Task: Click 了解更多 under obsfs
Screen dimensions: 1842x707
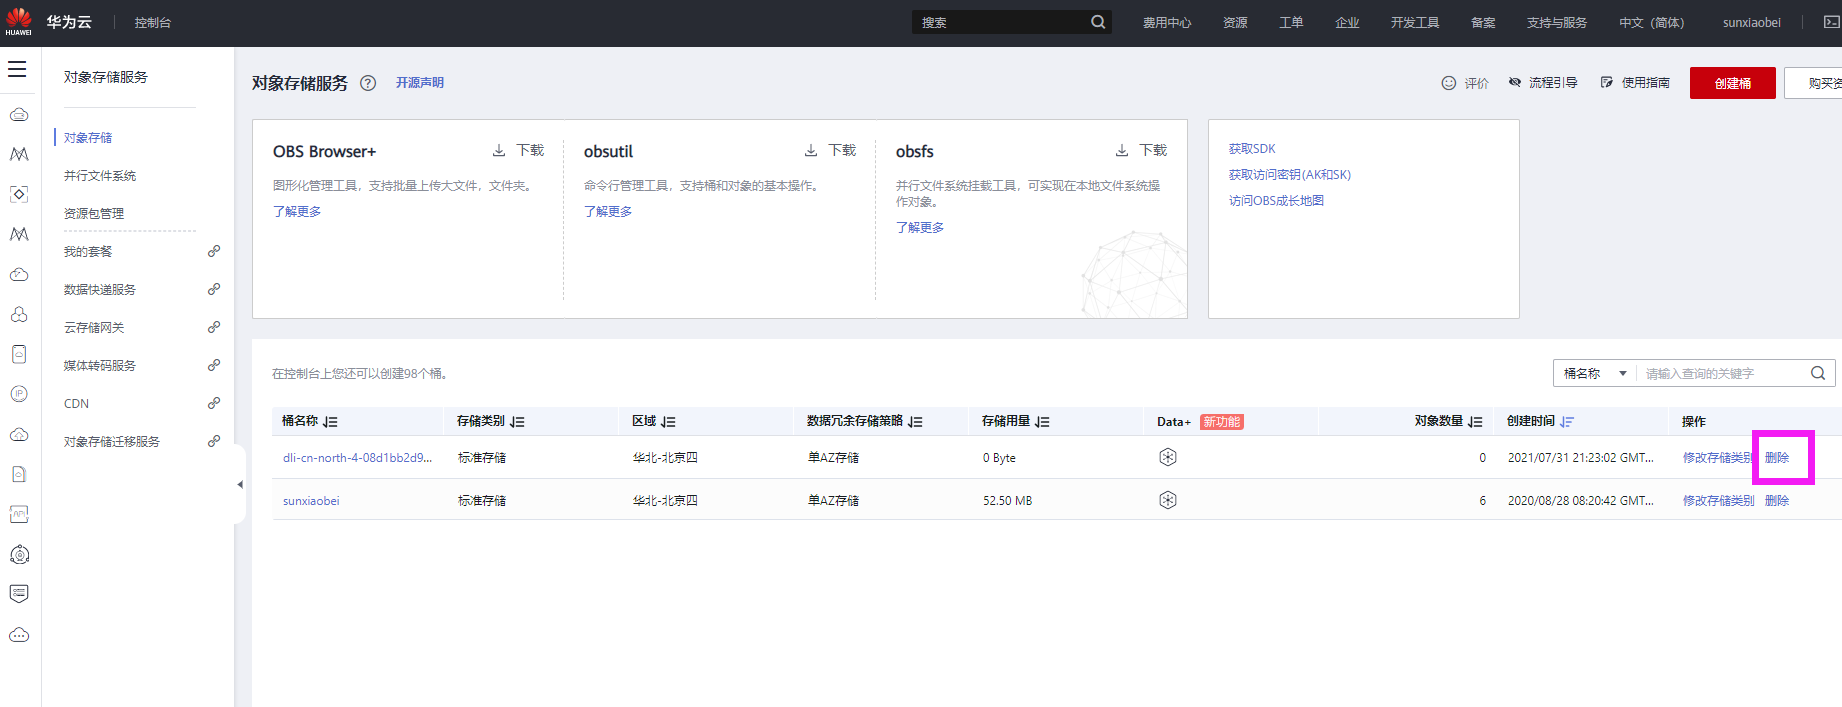Action: [920, 227]
